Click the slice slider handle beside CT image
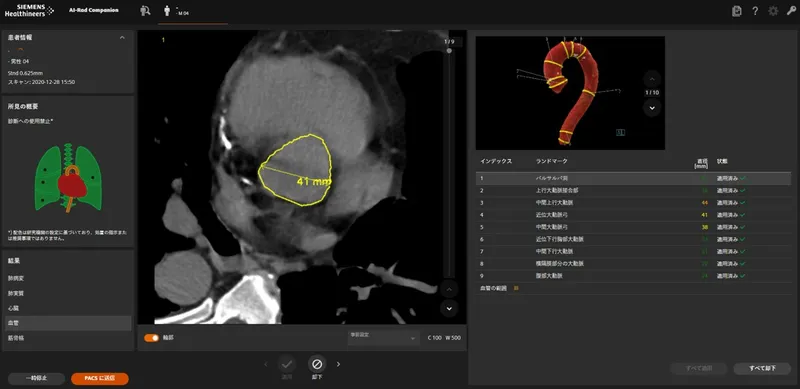 coord(449,51)
